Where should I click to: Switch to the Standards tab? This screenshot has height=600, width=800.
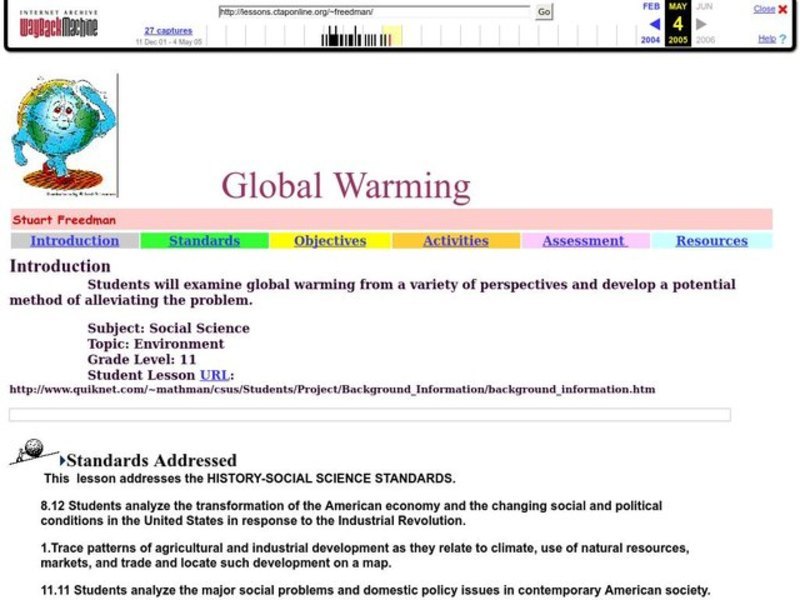click(203, 240)
